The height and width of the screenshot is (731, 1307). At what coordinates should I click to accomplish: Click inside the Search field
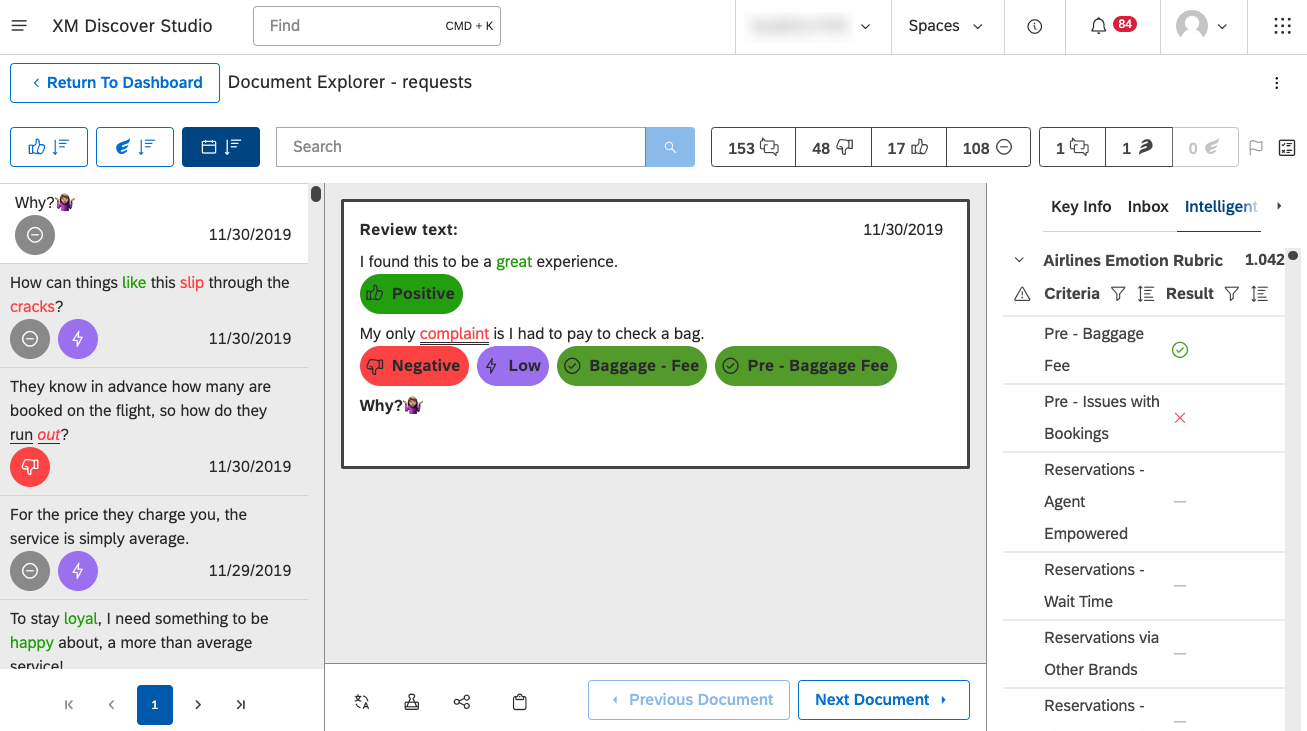(x=460, y=146)
